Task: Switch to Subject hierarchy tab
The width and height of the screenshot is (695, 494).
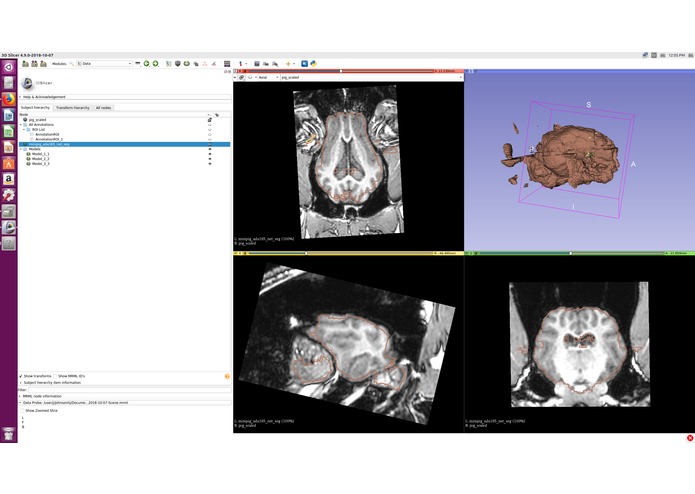Action: pyautogui.click(x=35, y=108)
